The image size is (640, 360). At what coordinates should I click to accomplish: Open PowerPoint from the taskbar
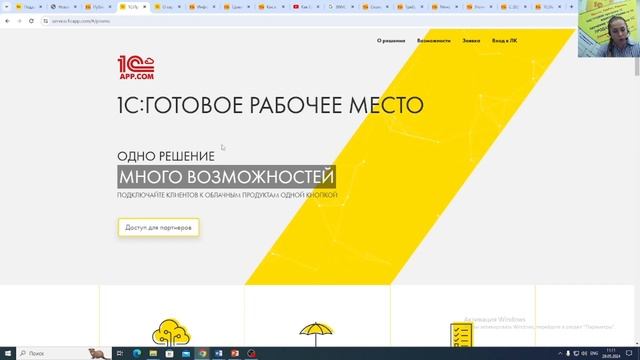(235, 353)
